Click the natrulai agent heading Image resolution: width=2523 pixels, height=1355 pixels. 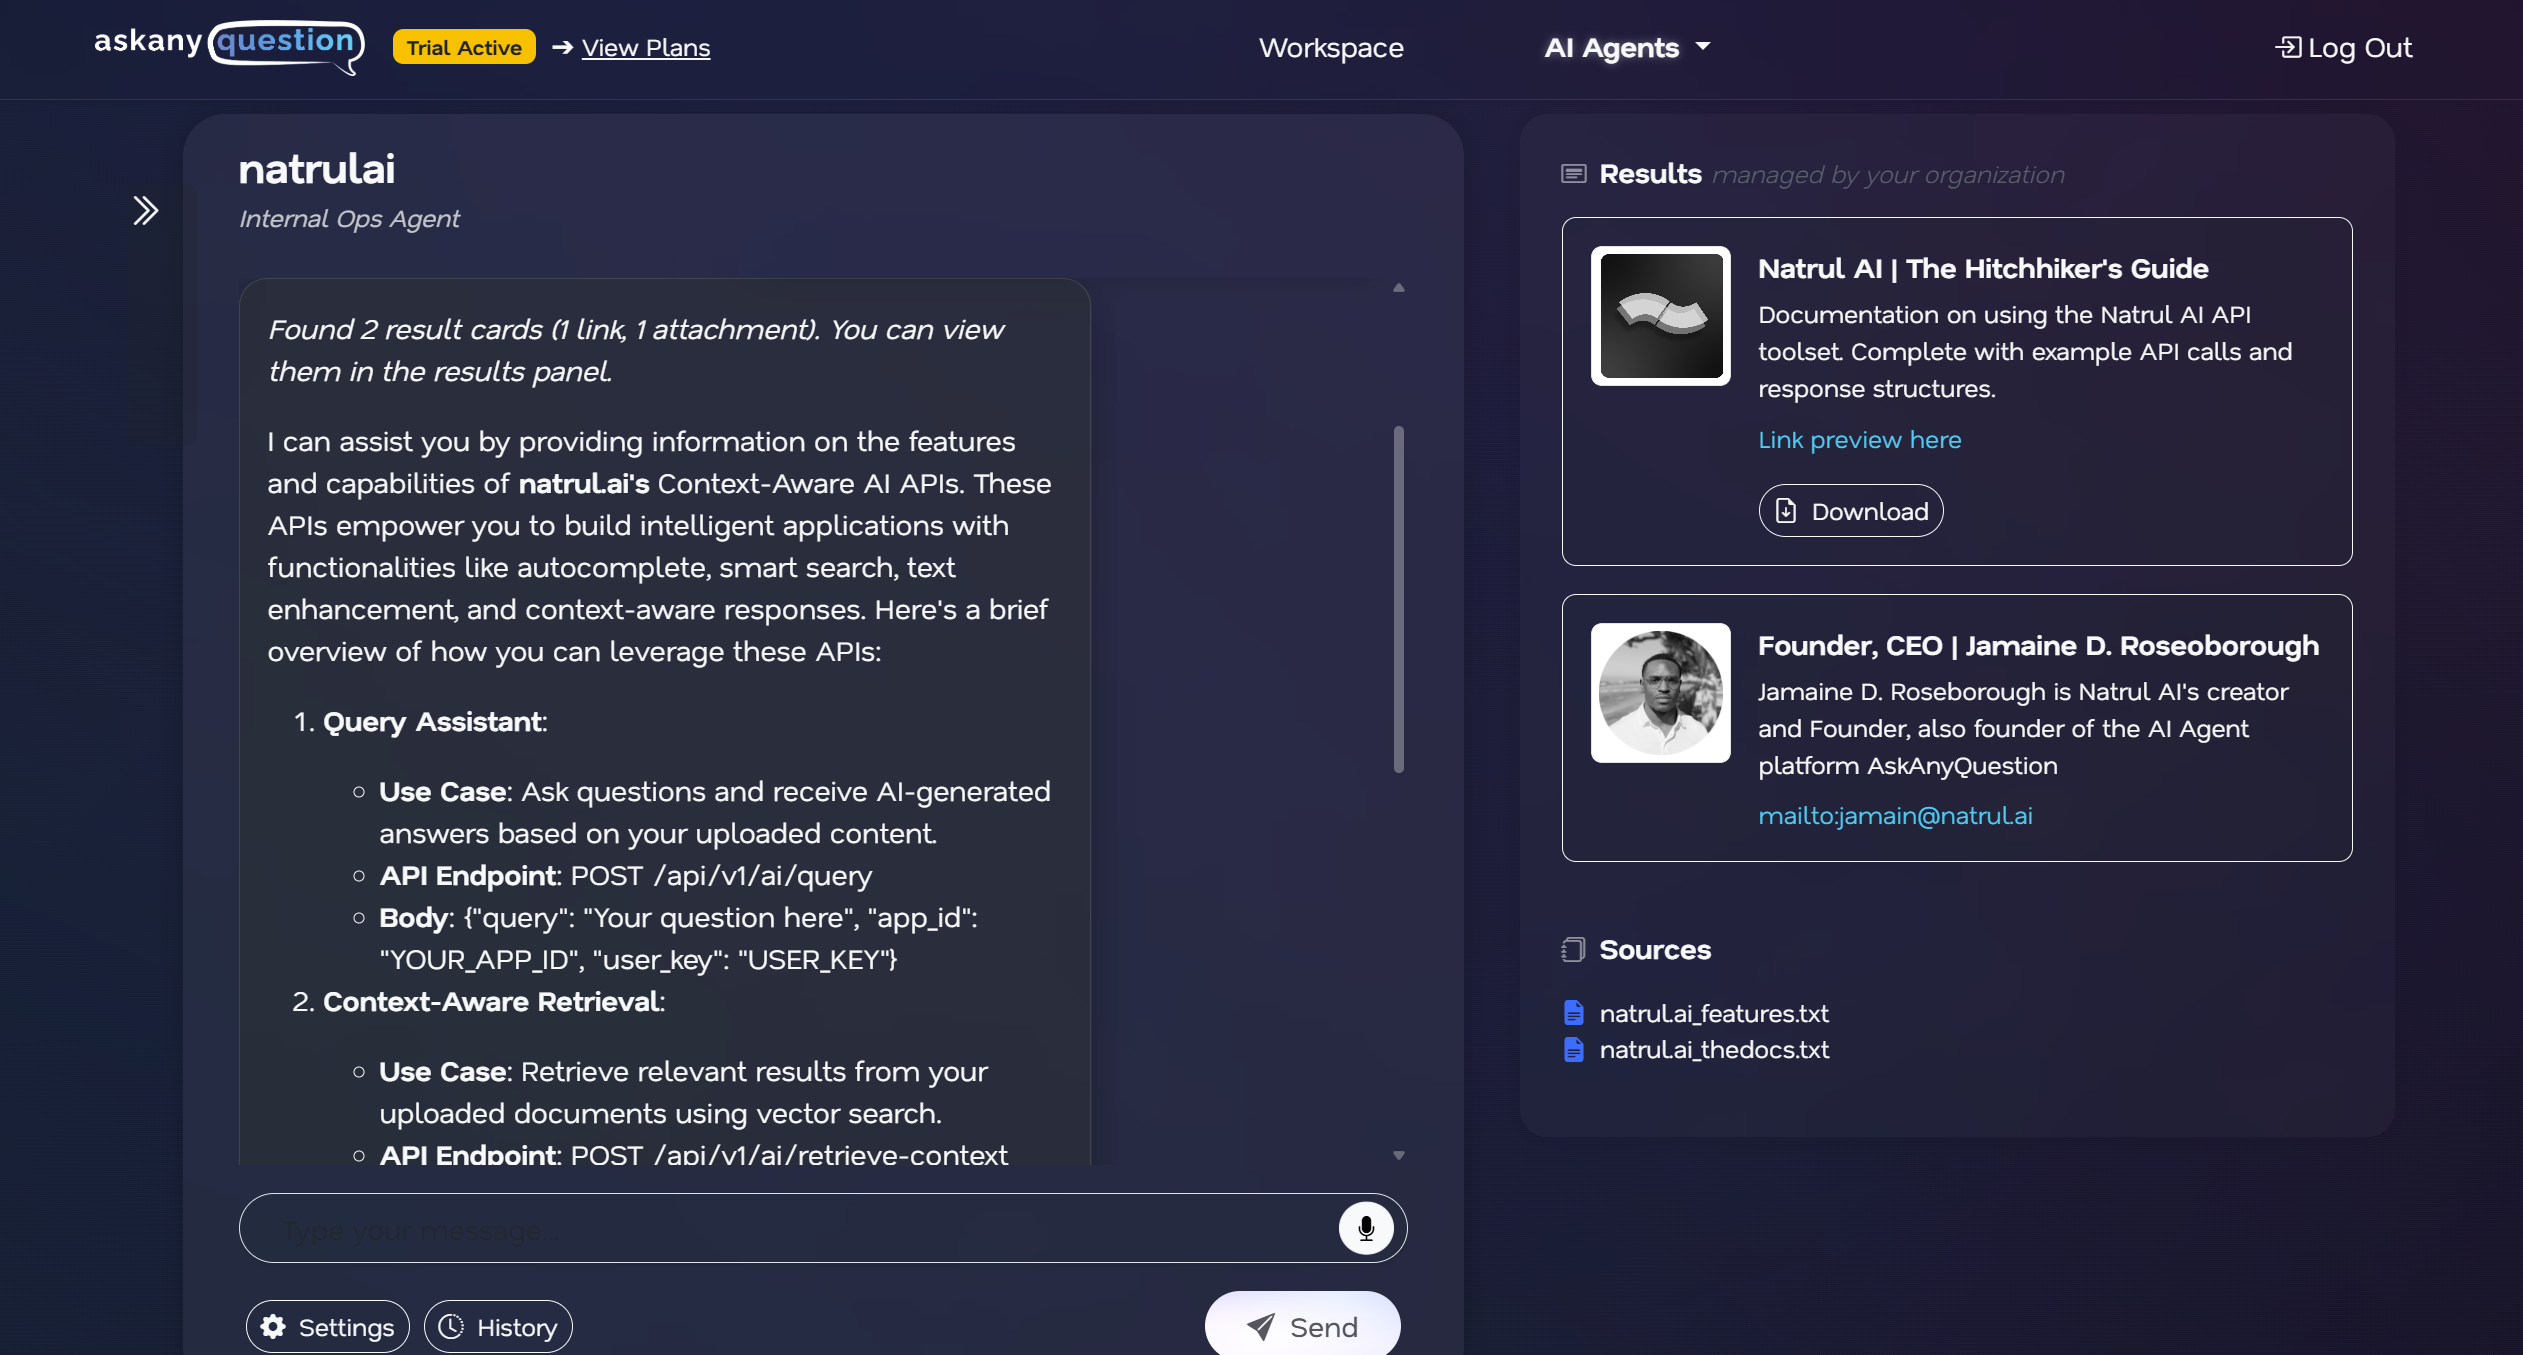[x=317, y=169]
